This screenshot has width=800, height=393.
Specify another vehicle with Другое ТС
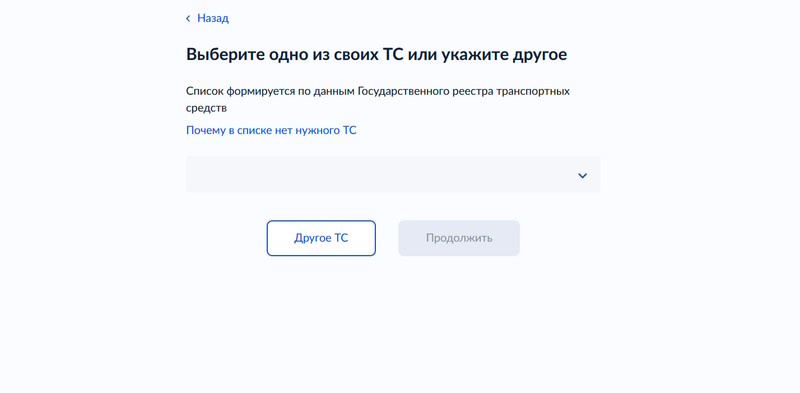321,238
